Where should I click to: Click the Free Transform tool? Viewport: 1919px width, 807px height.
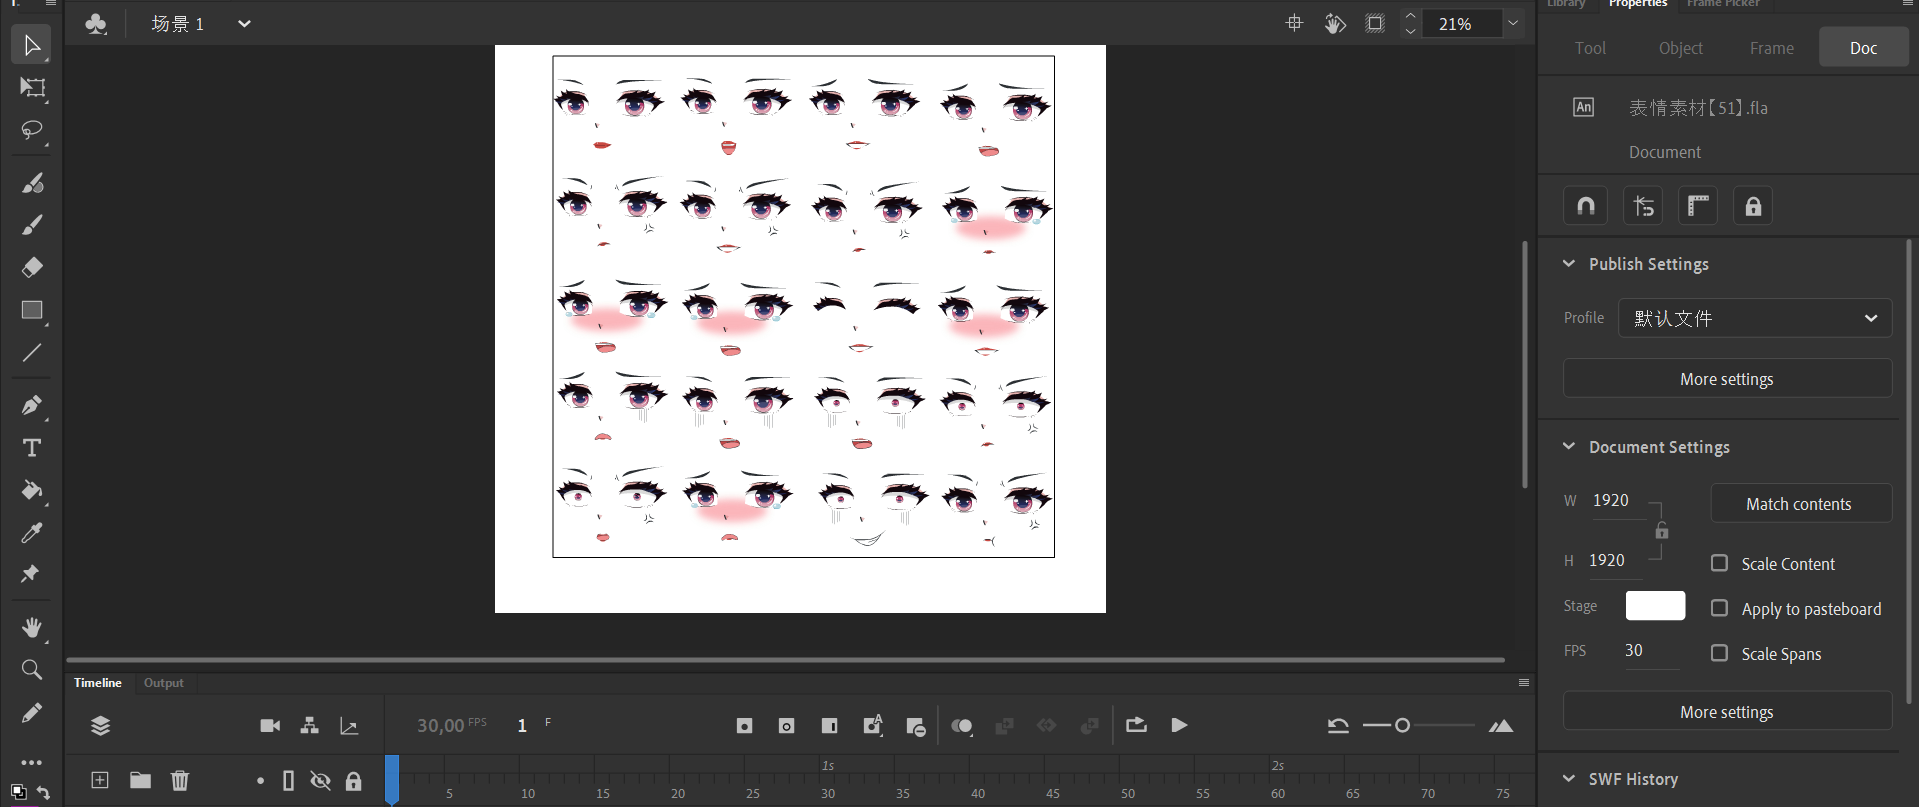pos(31,88)
